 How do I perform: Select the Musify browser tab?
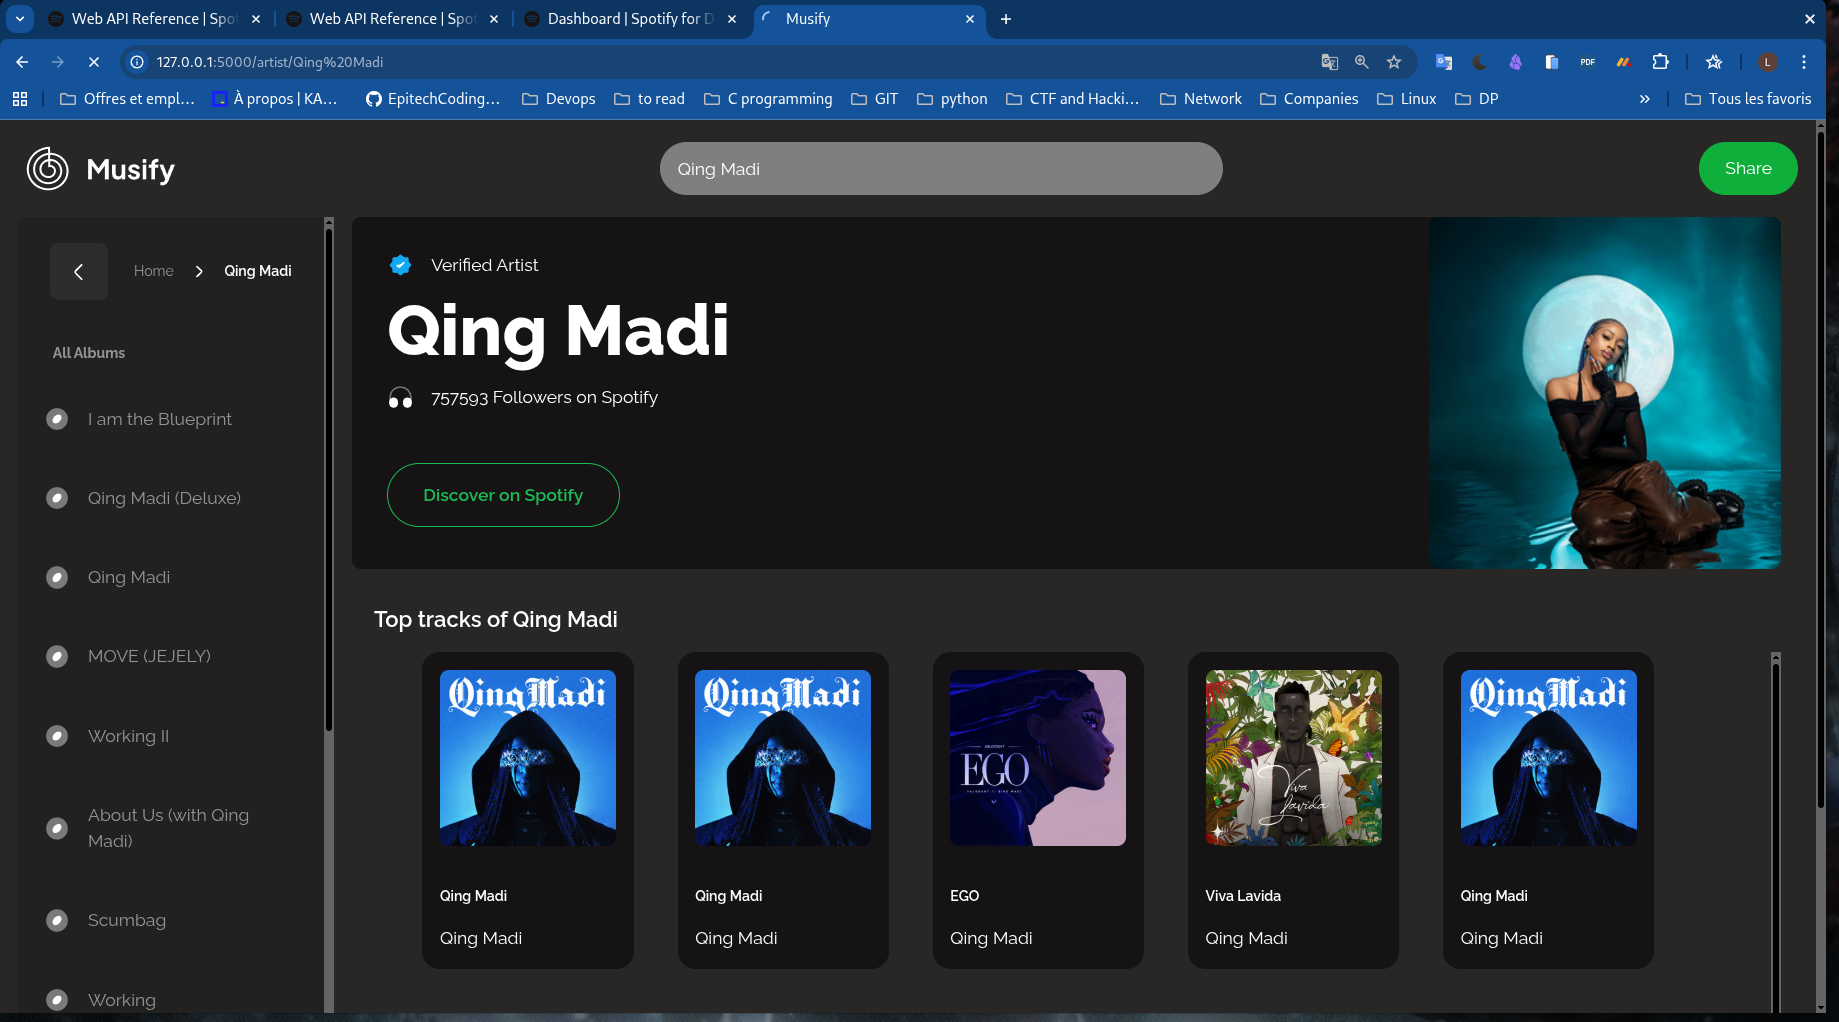tap(868, 19)
